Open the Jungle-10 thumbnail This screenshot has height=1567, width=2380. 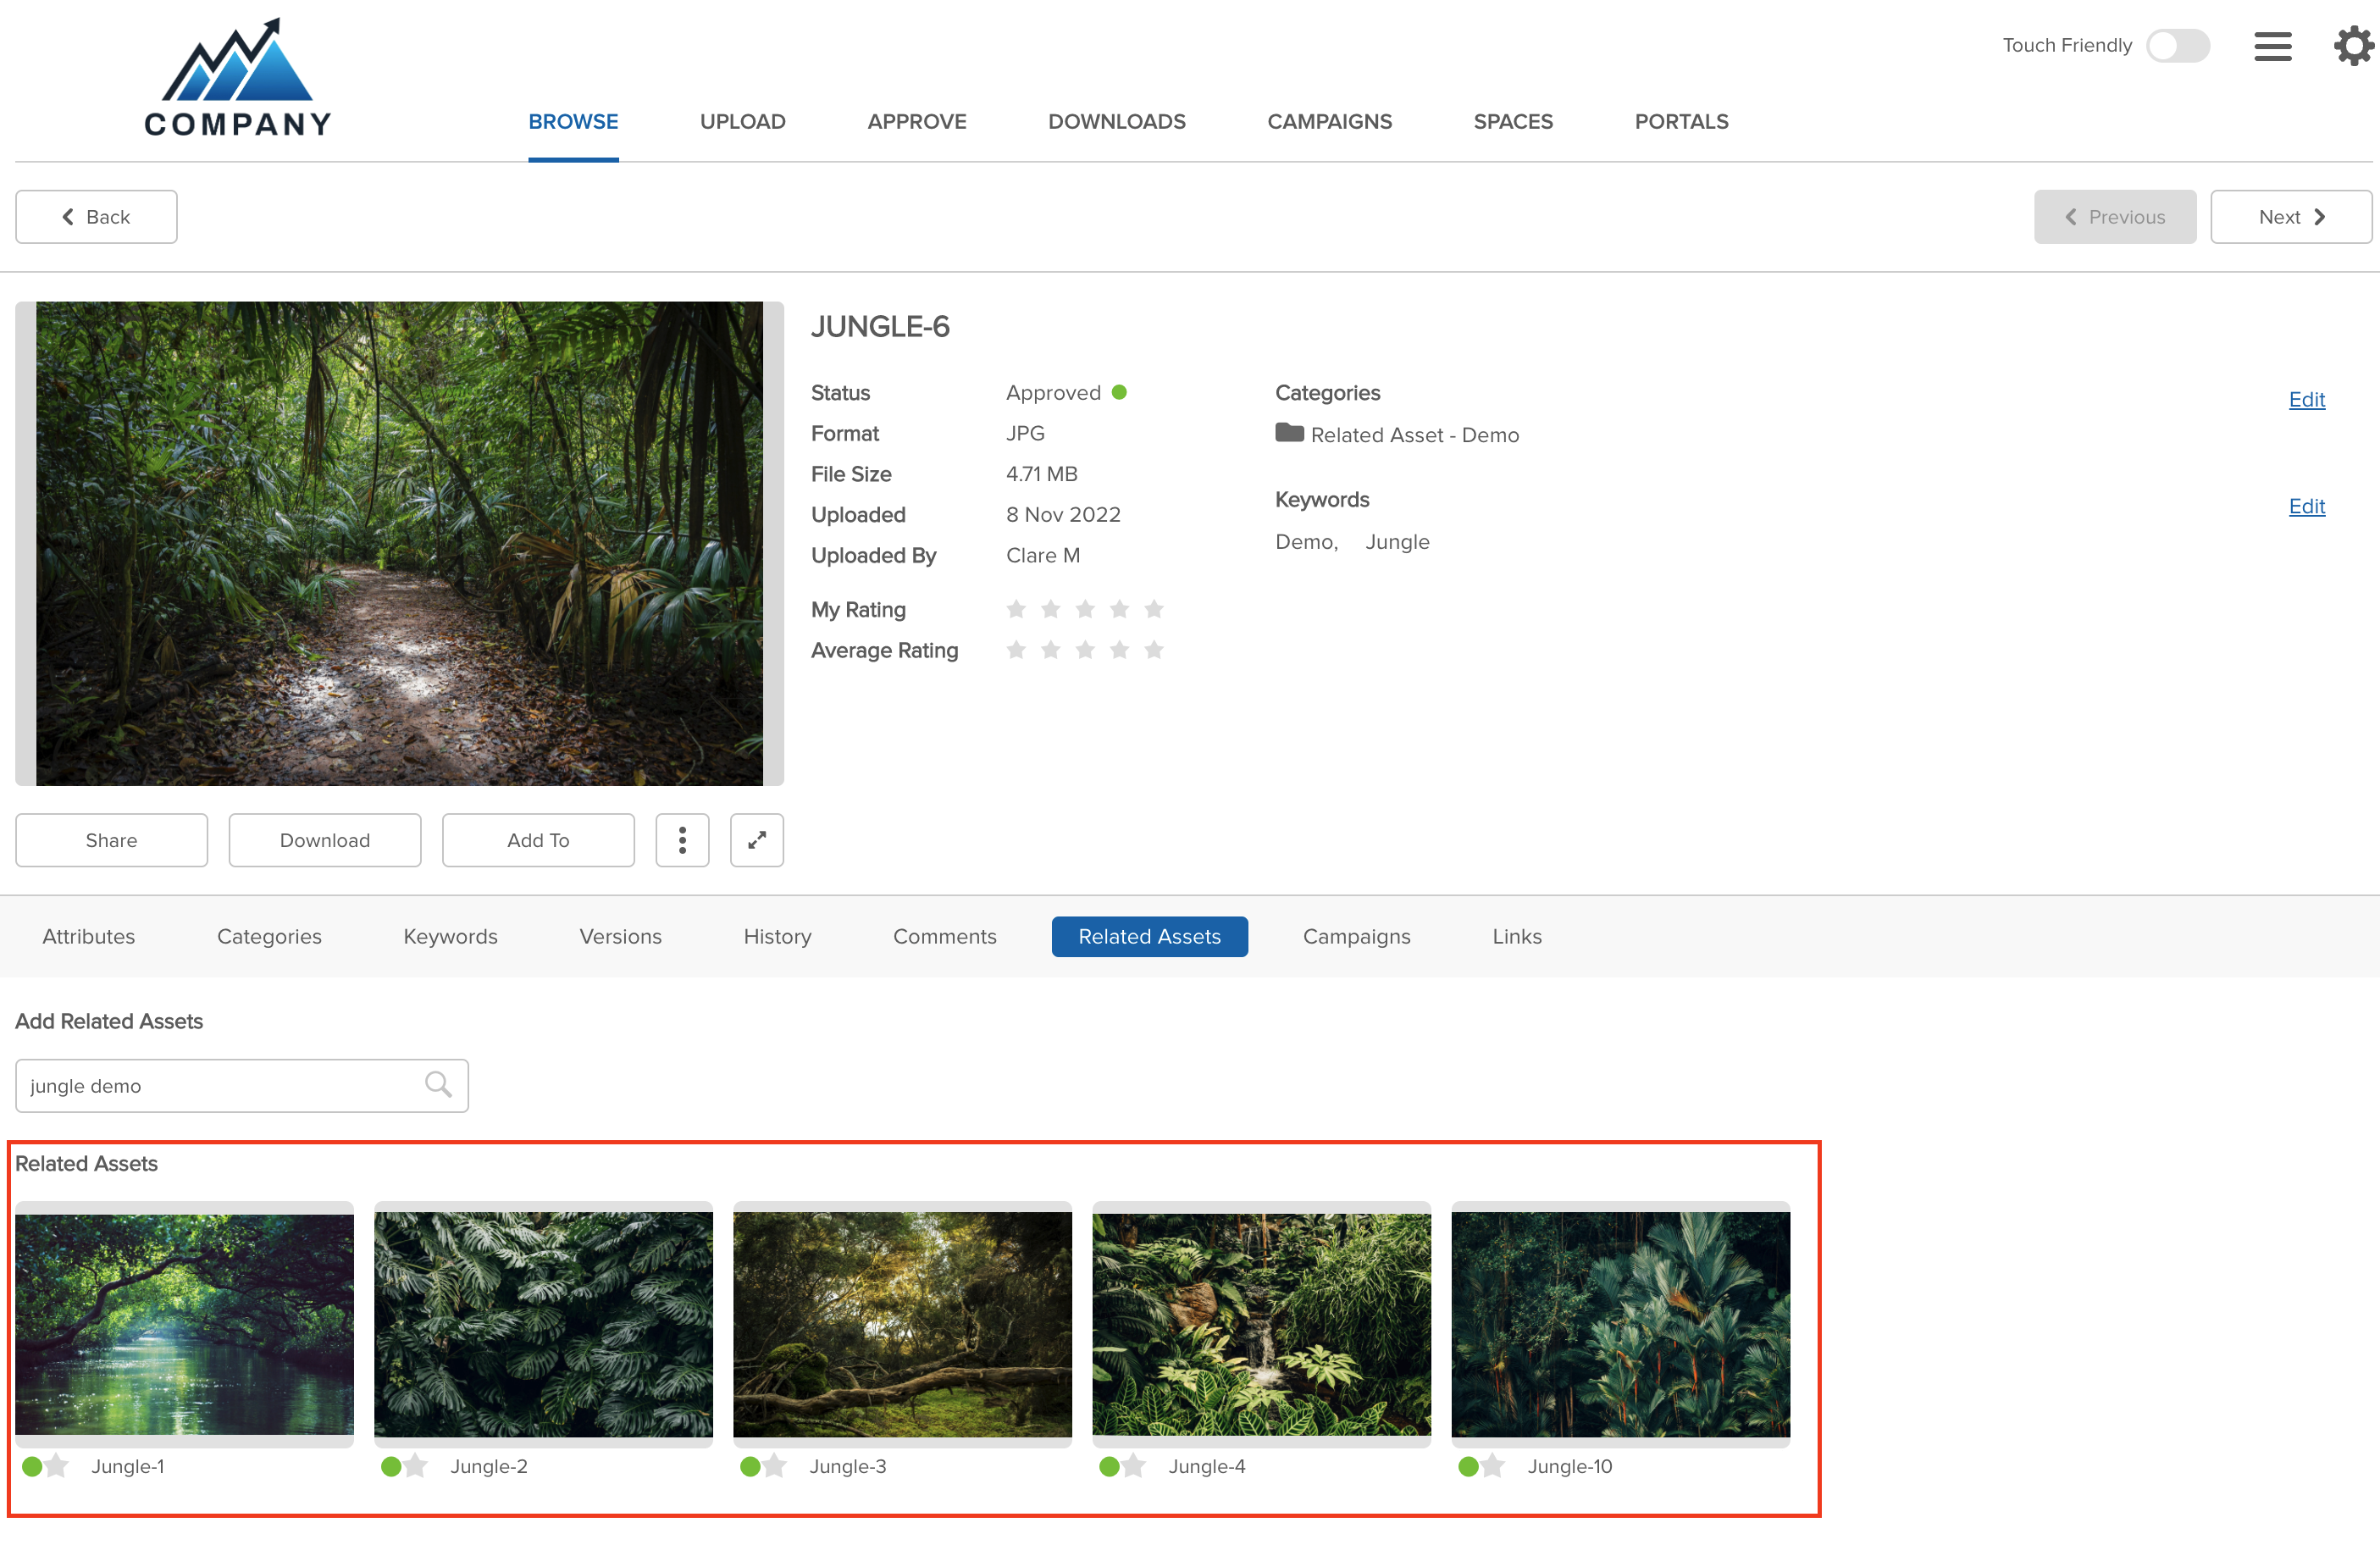coord(1620,1324)
